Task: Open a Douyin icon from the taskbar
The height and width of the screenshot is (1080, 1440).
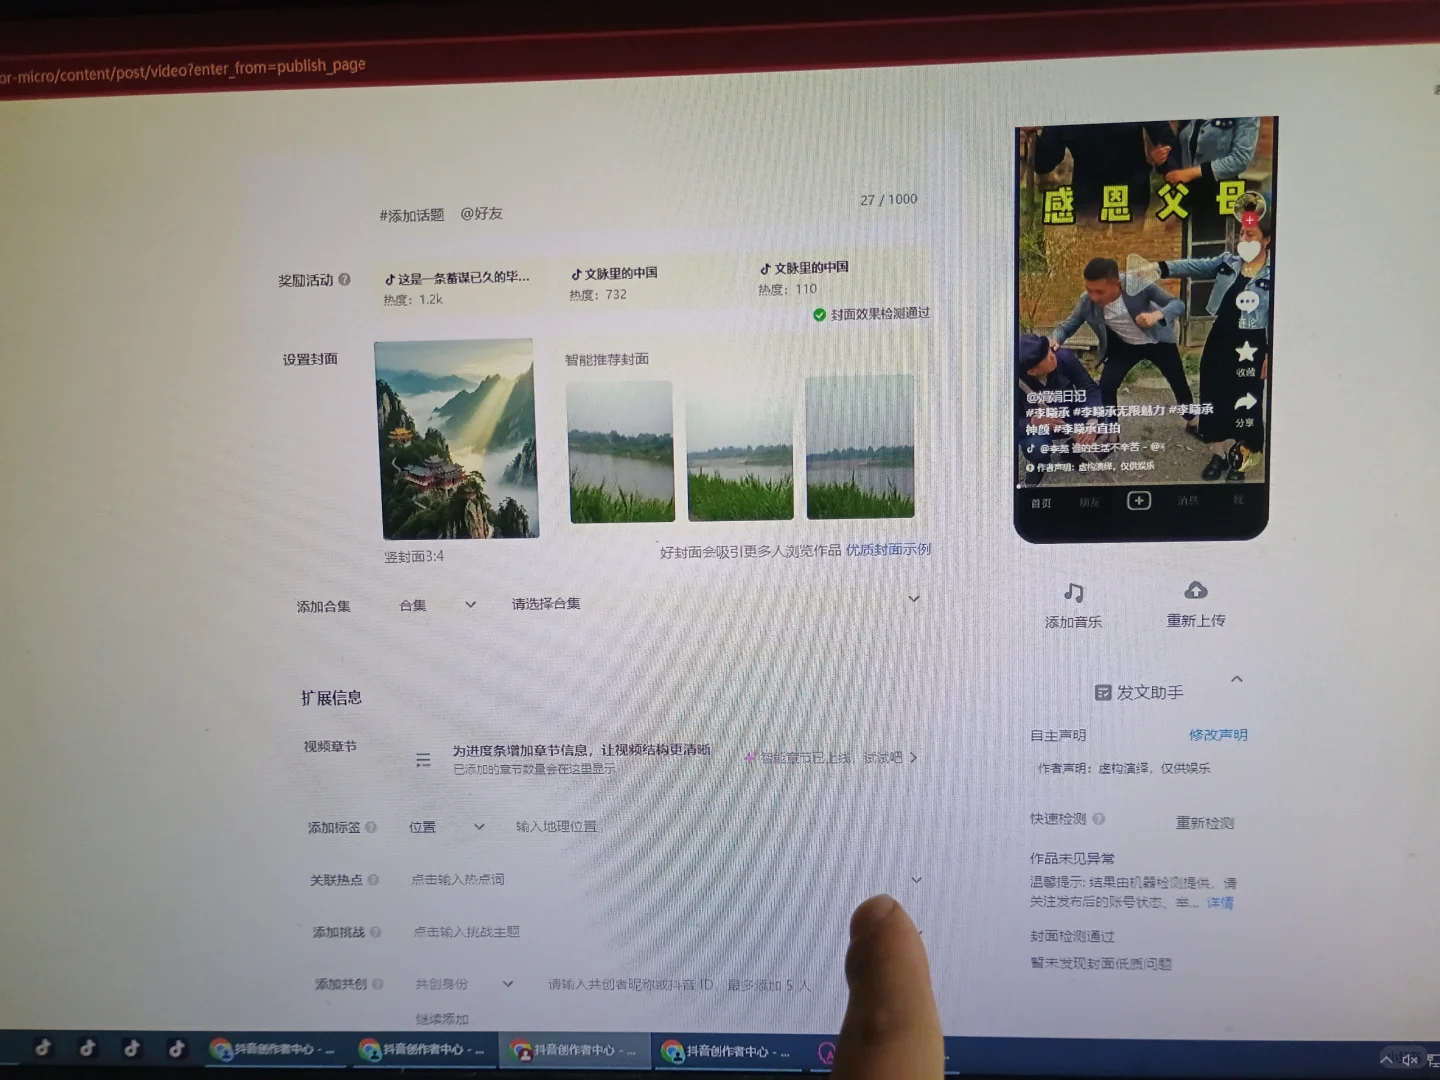Action: (x=42, y=1048)
